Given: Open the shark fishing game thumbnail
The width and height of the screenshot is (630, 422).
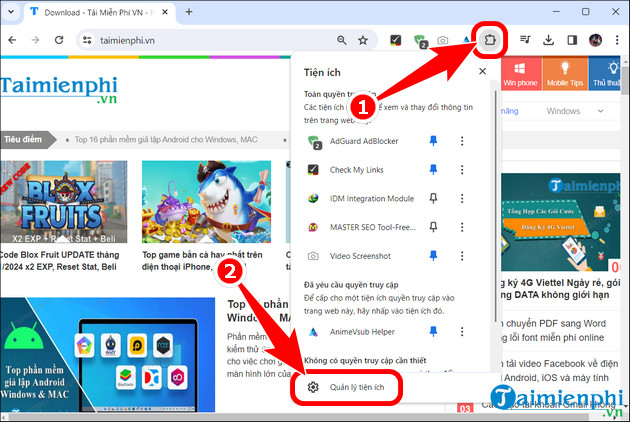Looking at the screenshot, I should [x=206, y=202].
